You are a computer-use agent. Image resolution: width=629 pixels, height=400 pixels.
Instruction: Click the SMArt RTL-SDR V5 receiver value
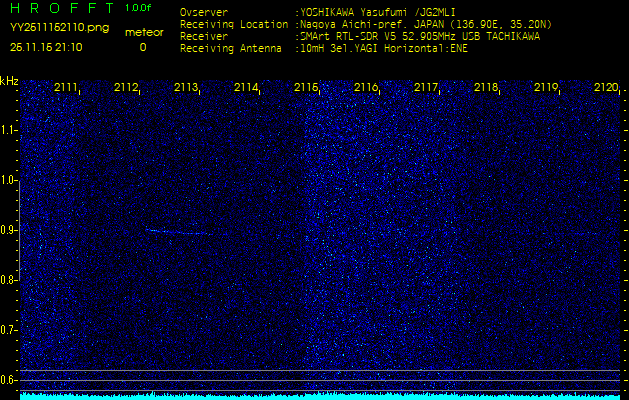[x=420, y=37]
